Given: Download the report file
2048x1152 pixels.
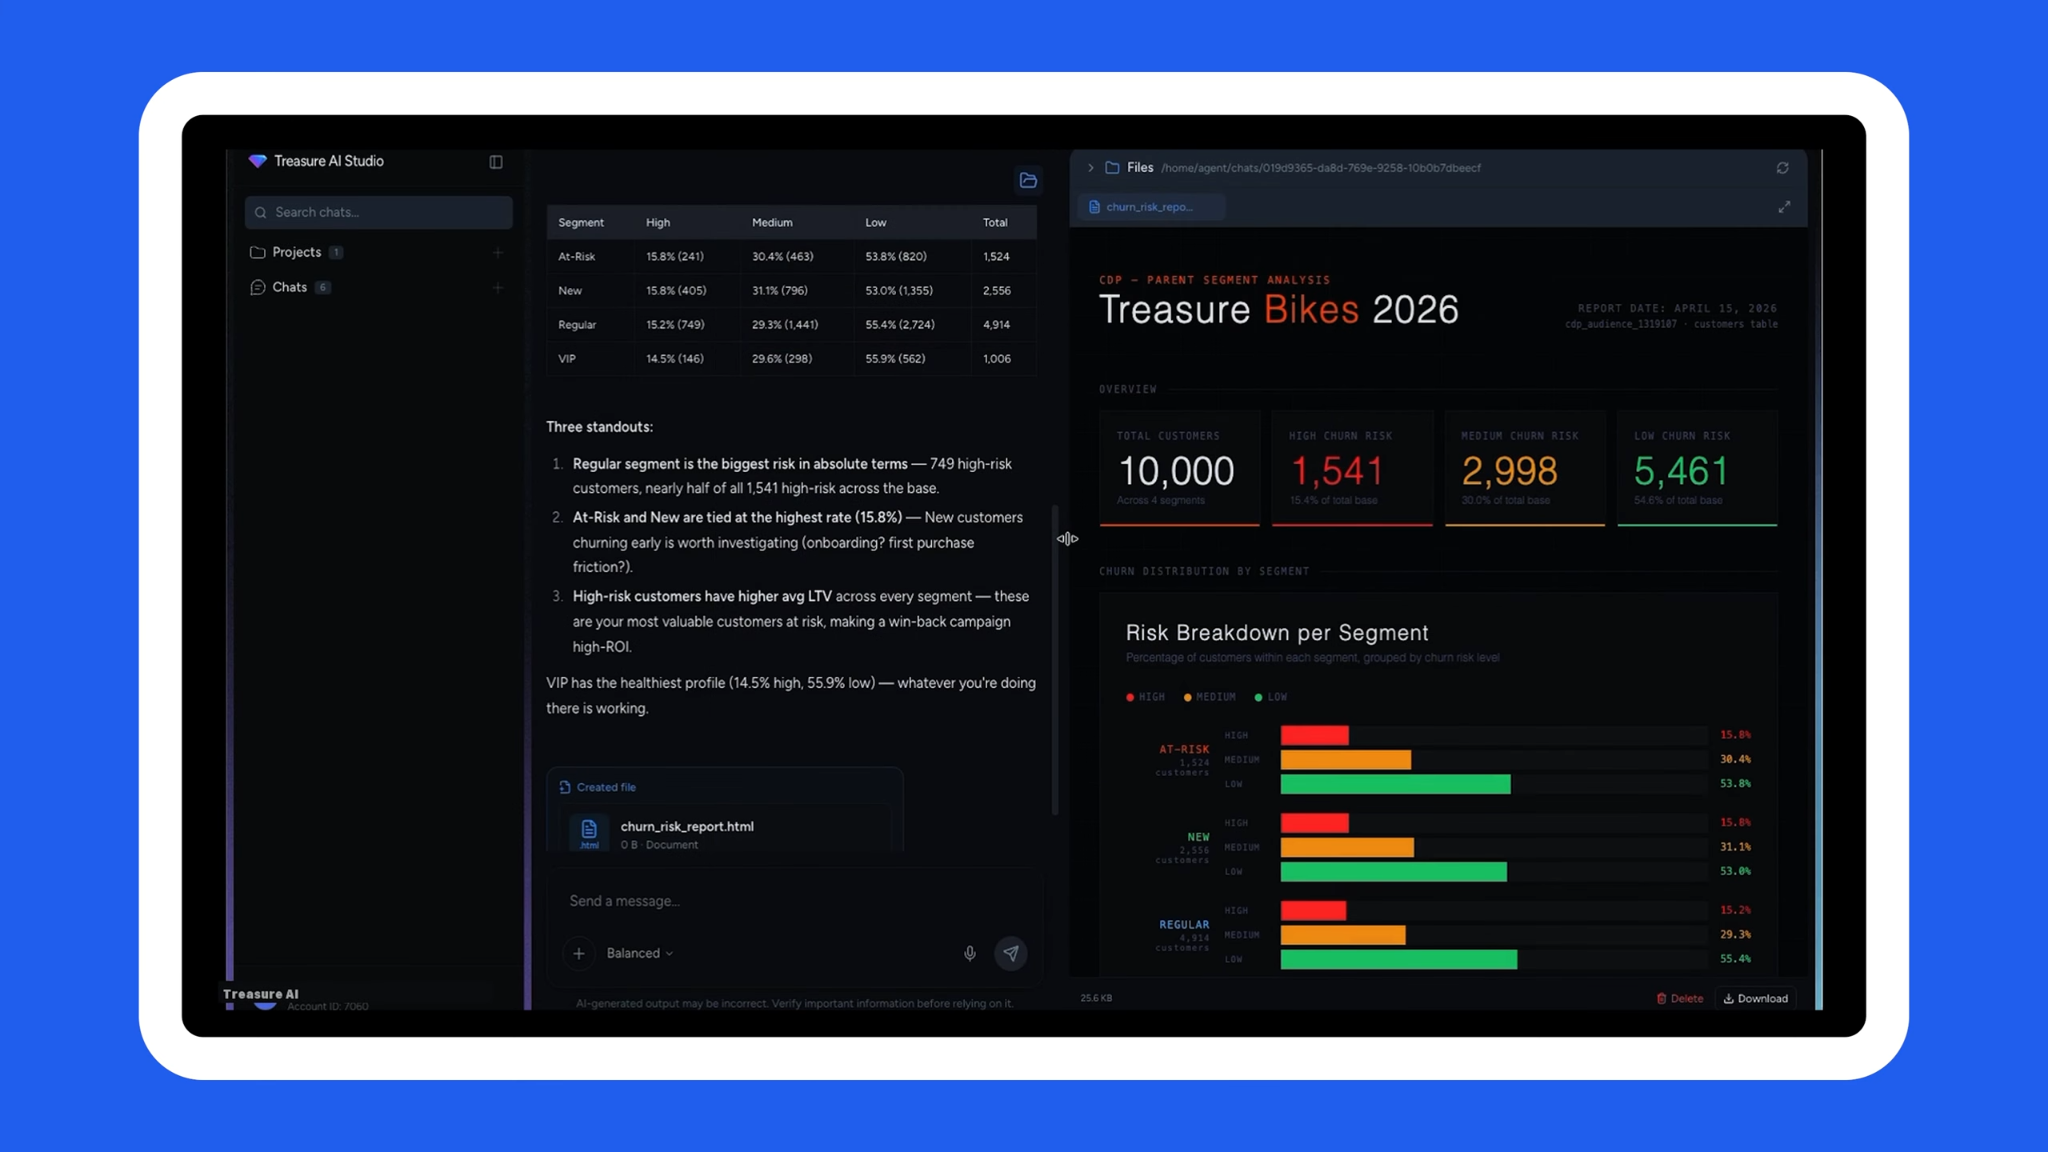Looking at the screenshot, I should [1756, 999].
